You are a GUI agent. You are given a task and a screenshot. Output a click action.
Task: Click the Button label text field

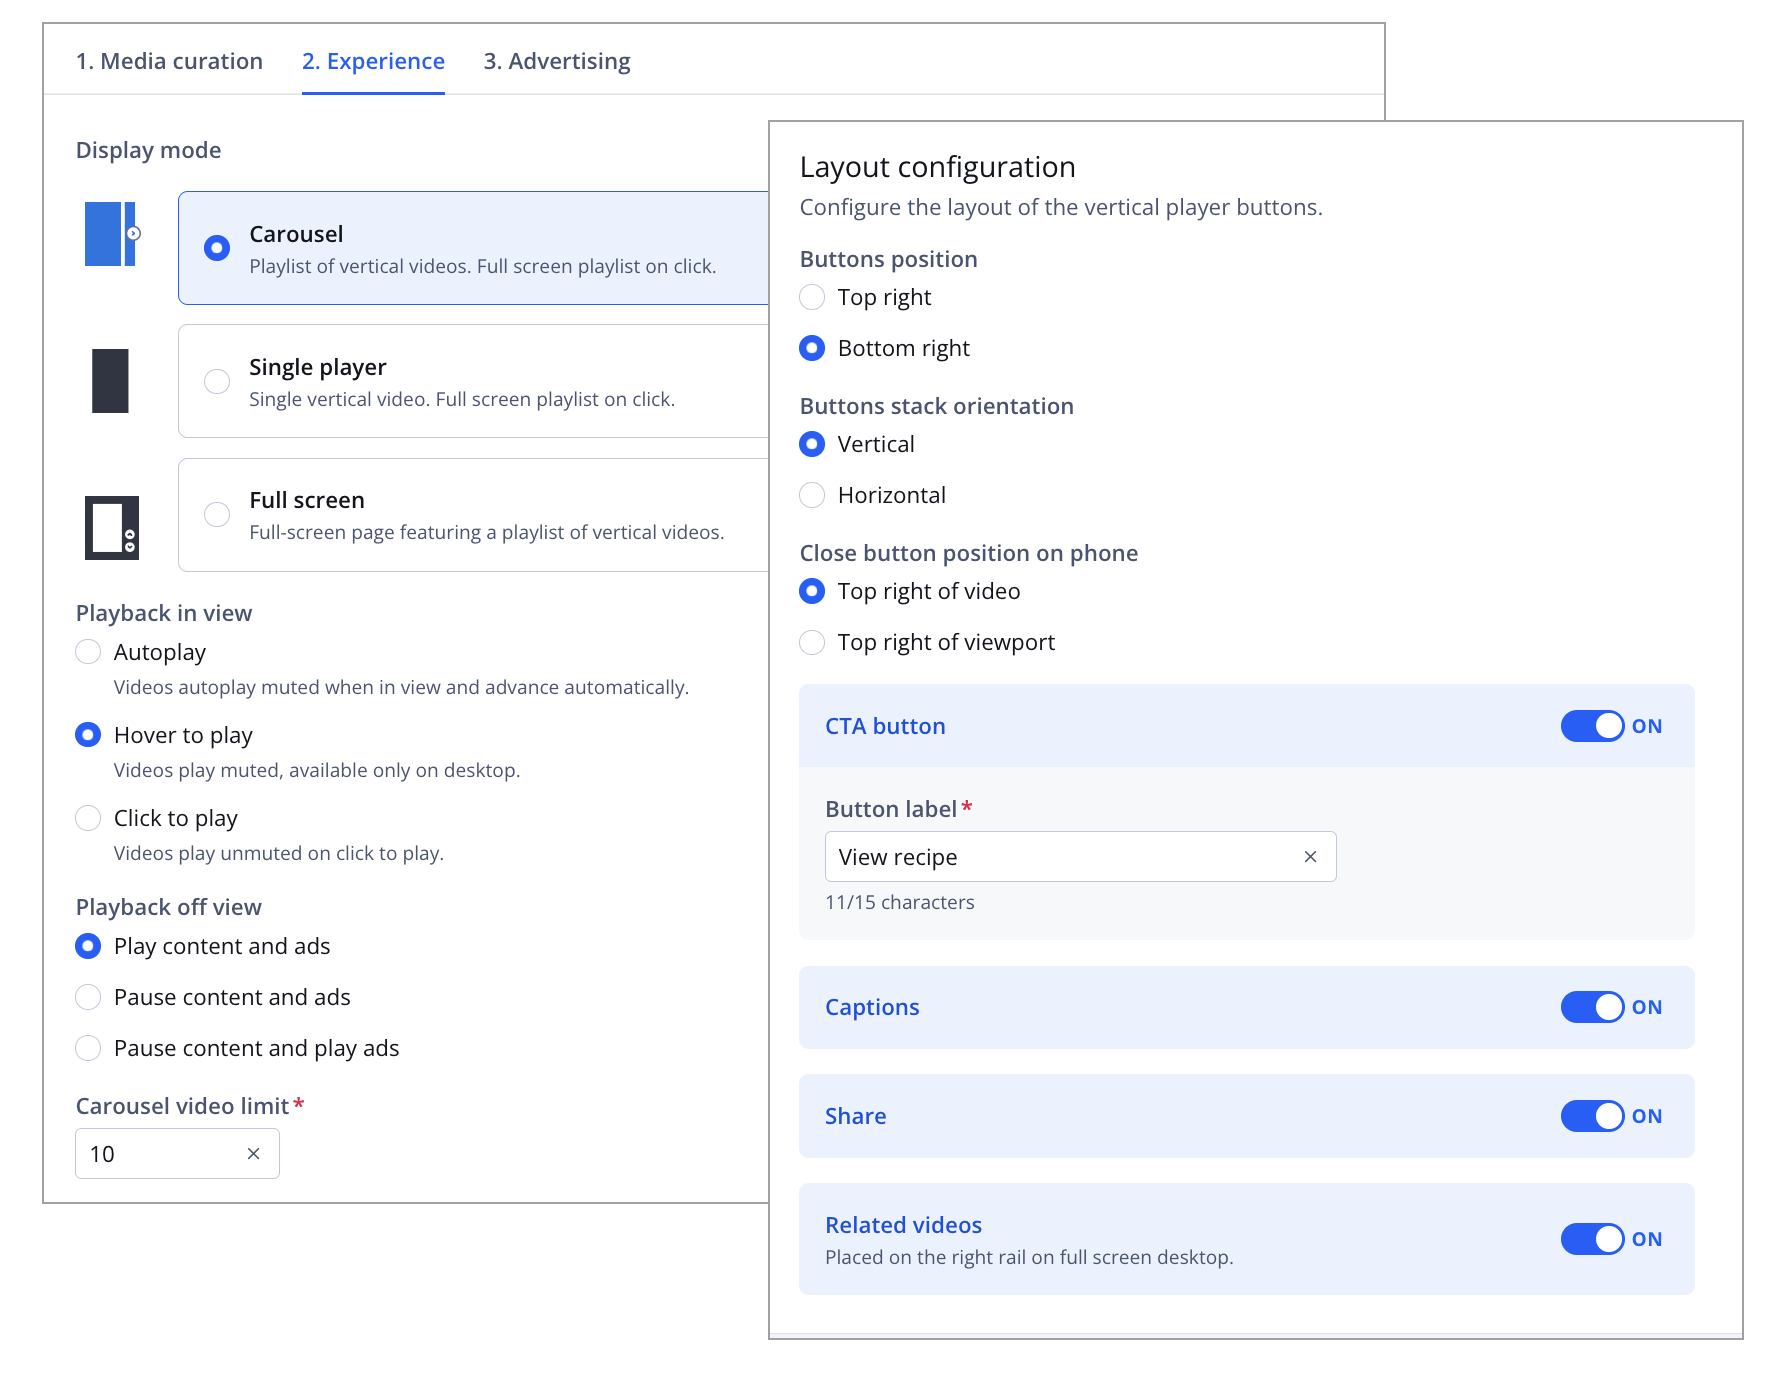1080,857
